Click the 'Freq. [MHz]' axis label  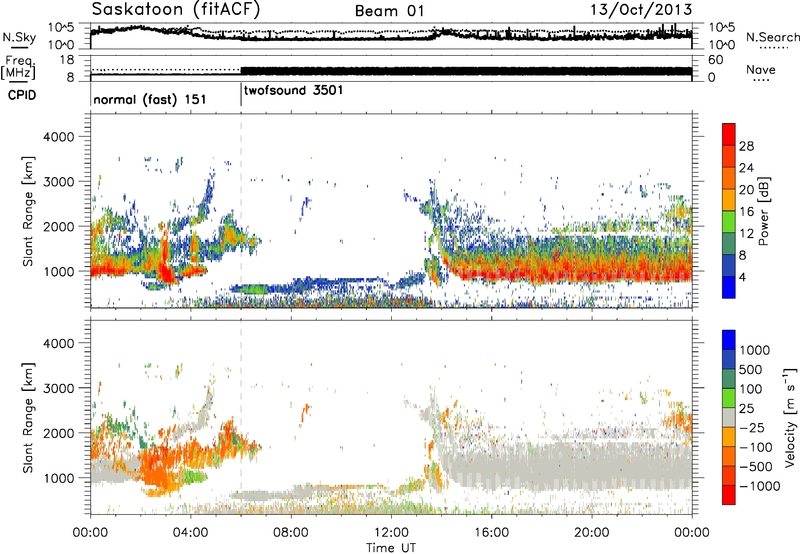coord(19,68)
